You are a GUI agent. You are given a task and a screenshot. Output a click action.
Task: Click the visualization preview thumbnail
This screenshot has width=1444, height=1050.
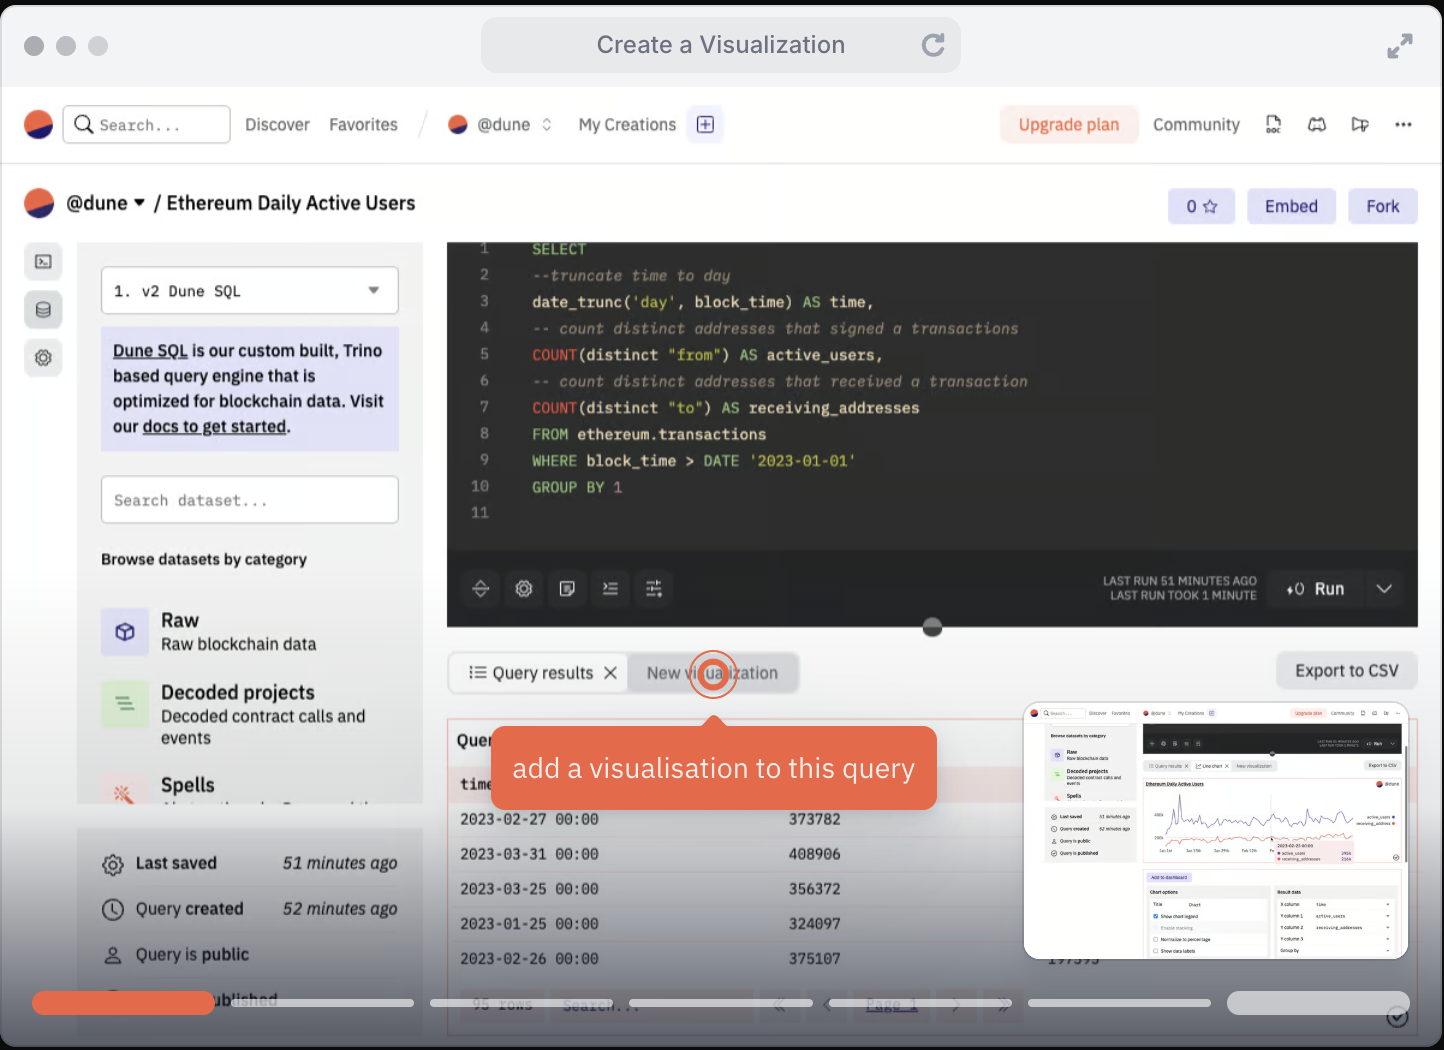pos(1216,831)
